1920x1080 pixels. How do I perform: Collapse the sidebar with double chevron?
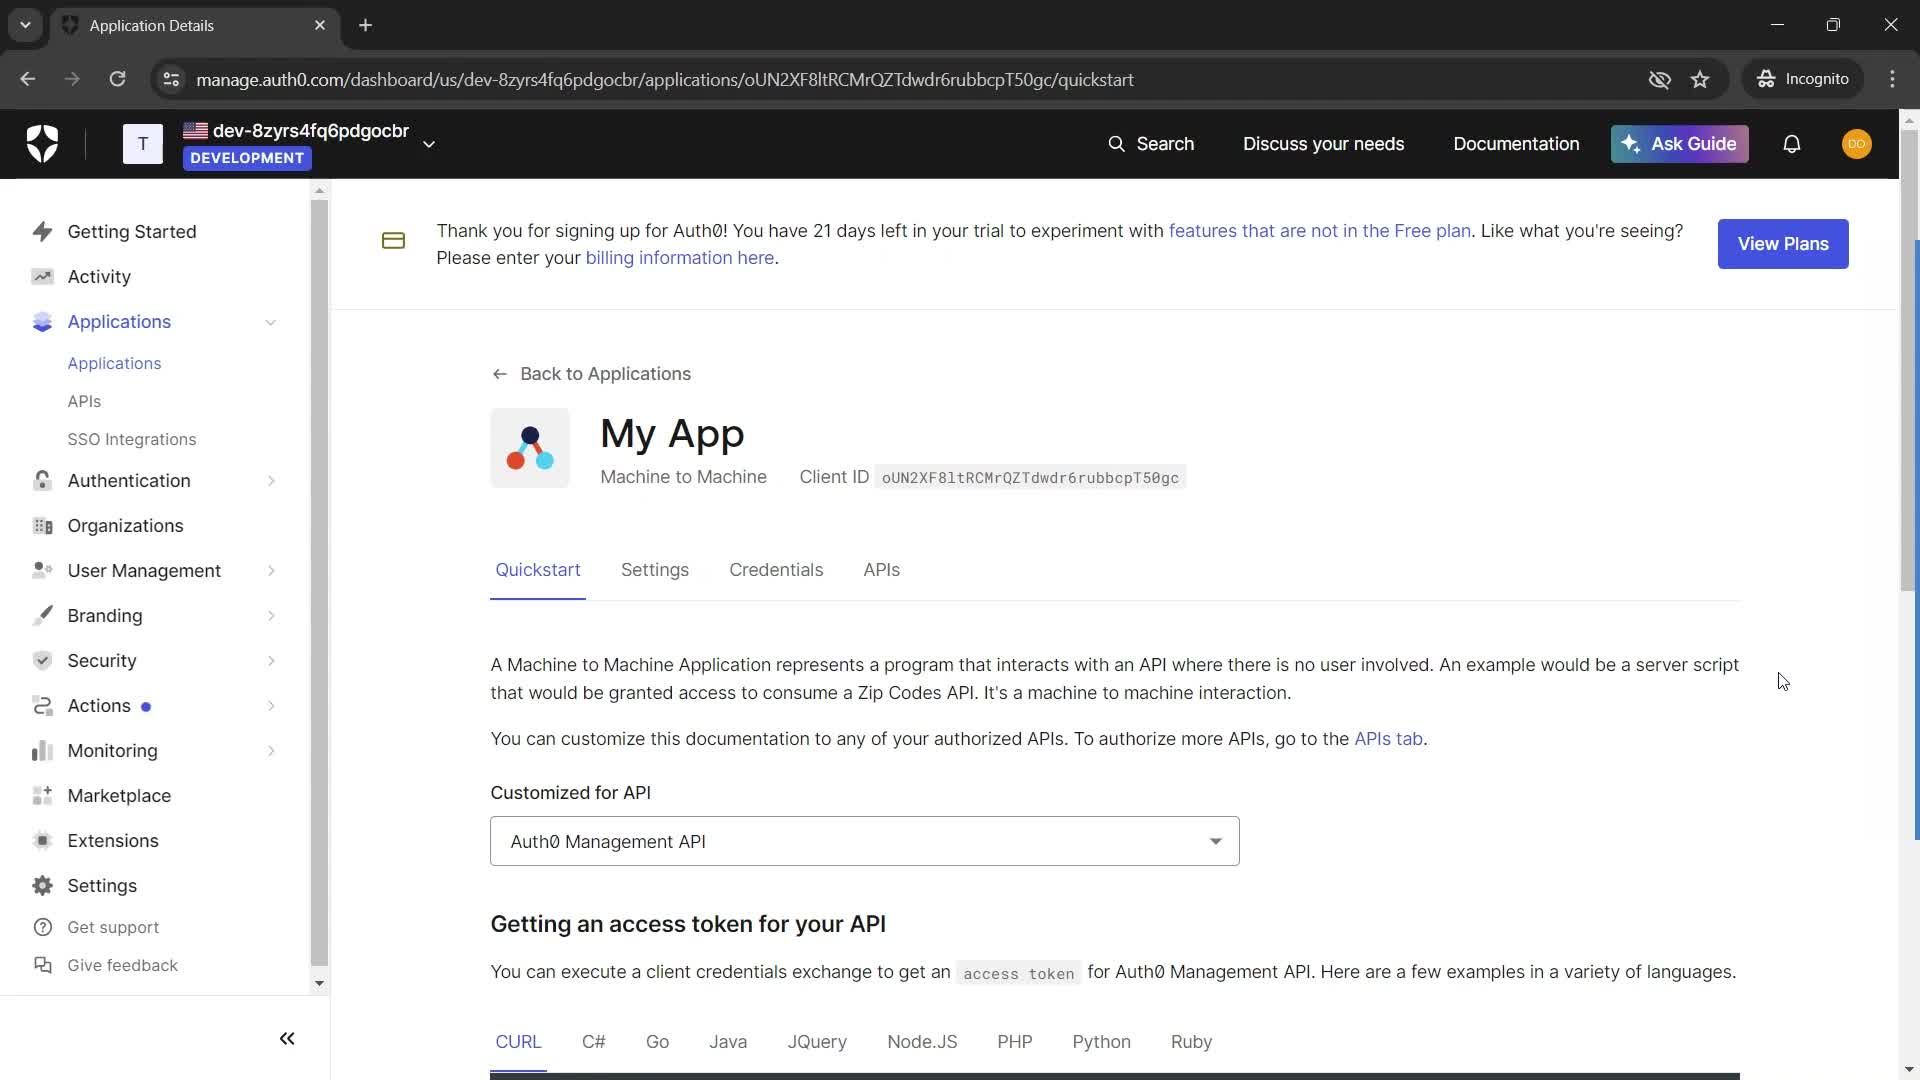click(x=287, y=1039)
